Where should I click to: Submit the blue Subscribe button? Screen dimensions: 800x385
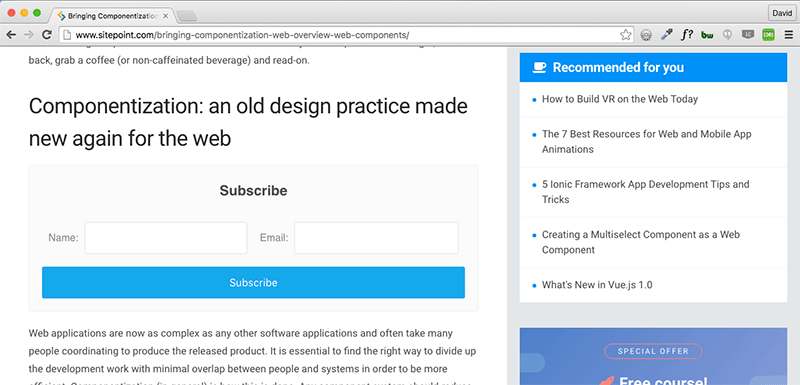point(253,283)
